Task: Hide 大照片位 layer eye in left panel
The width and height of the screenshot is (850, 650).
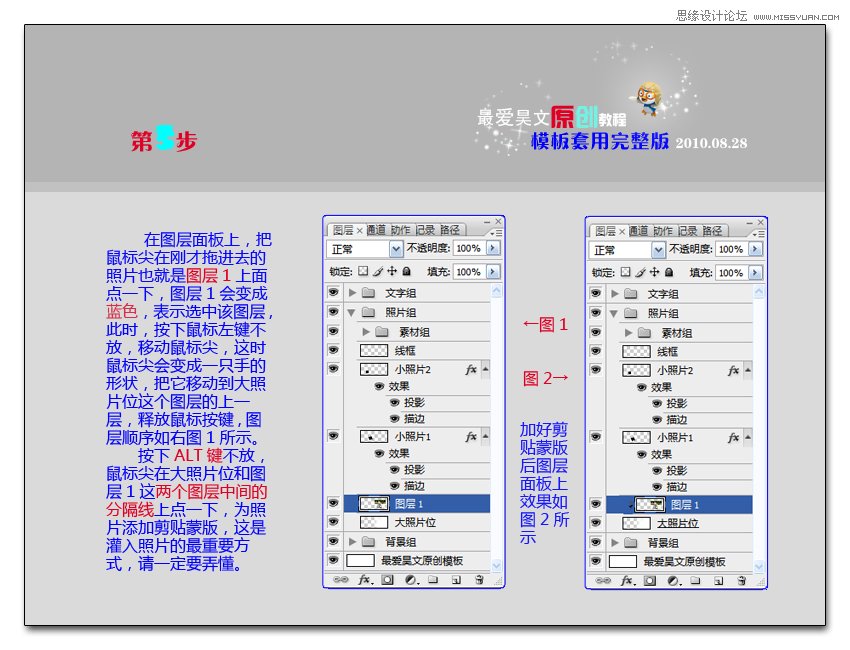Action: click(333, 522)
